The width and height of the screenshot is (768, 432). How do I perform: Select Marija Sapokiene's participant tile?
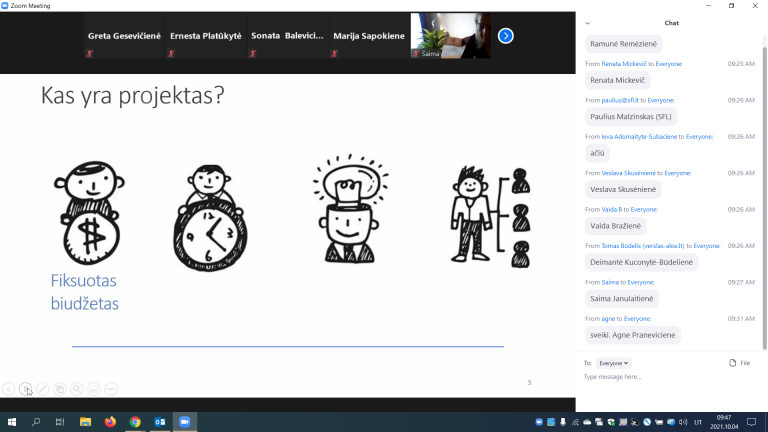(x=369, y=36)
